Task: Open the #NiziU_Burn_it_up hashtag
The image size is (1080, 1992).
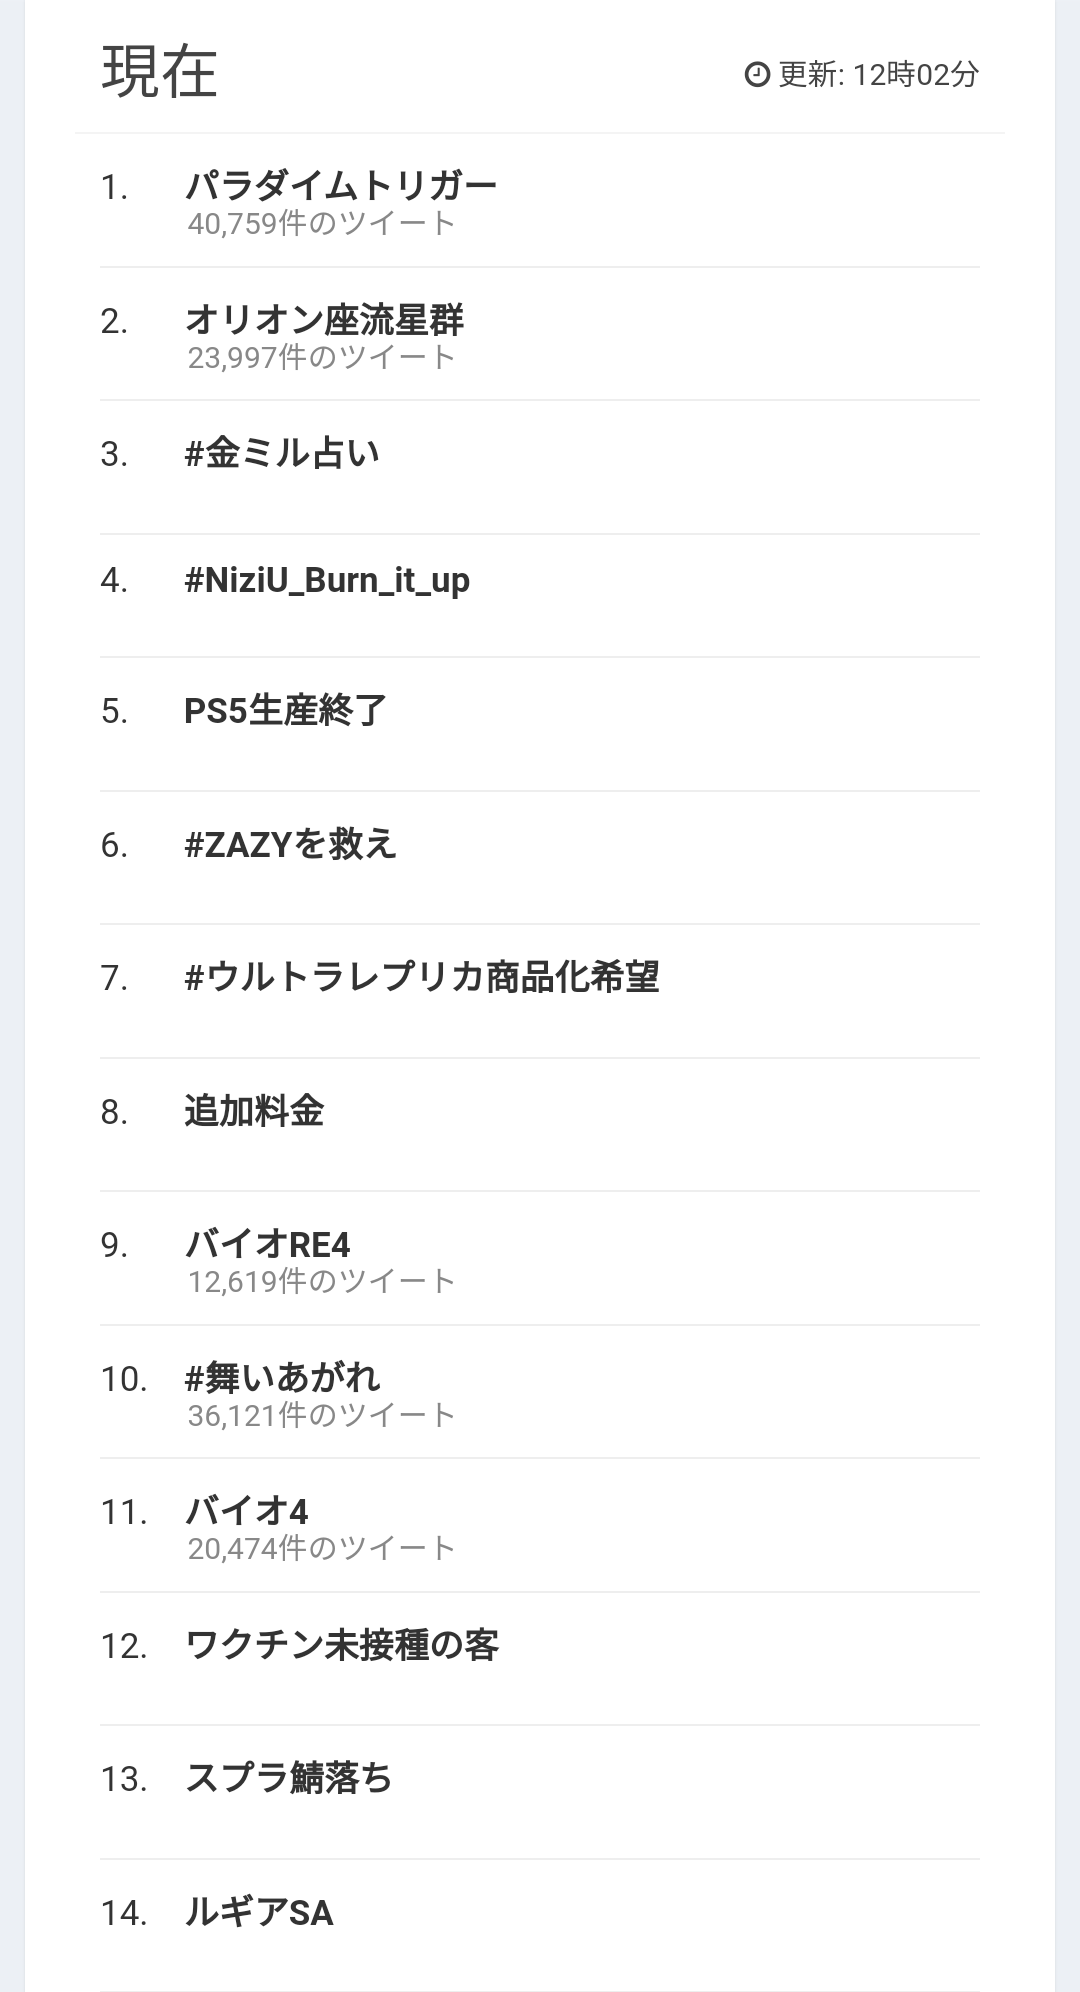Action: pos(327,580)
